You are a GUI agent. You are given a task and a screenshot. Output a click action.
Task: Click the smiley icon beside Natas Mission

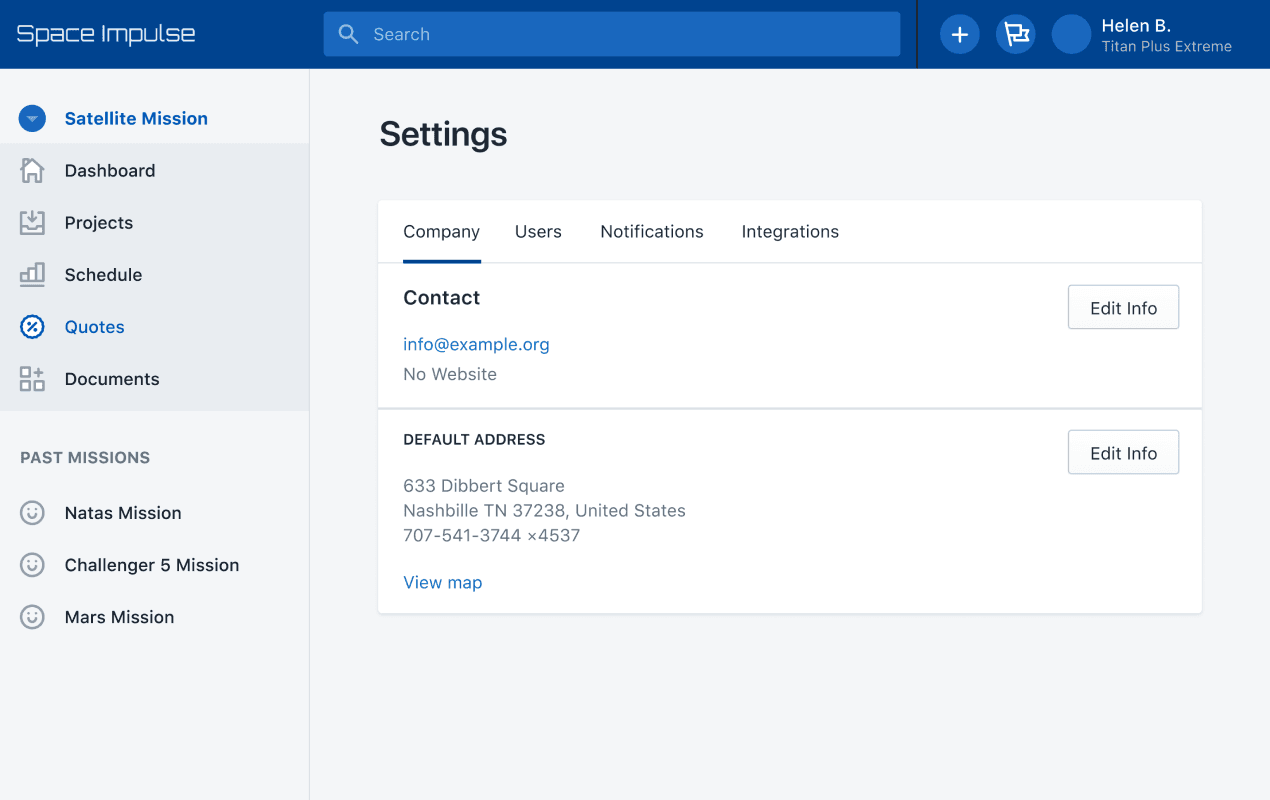32,513
